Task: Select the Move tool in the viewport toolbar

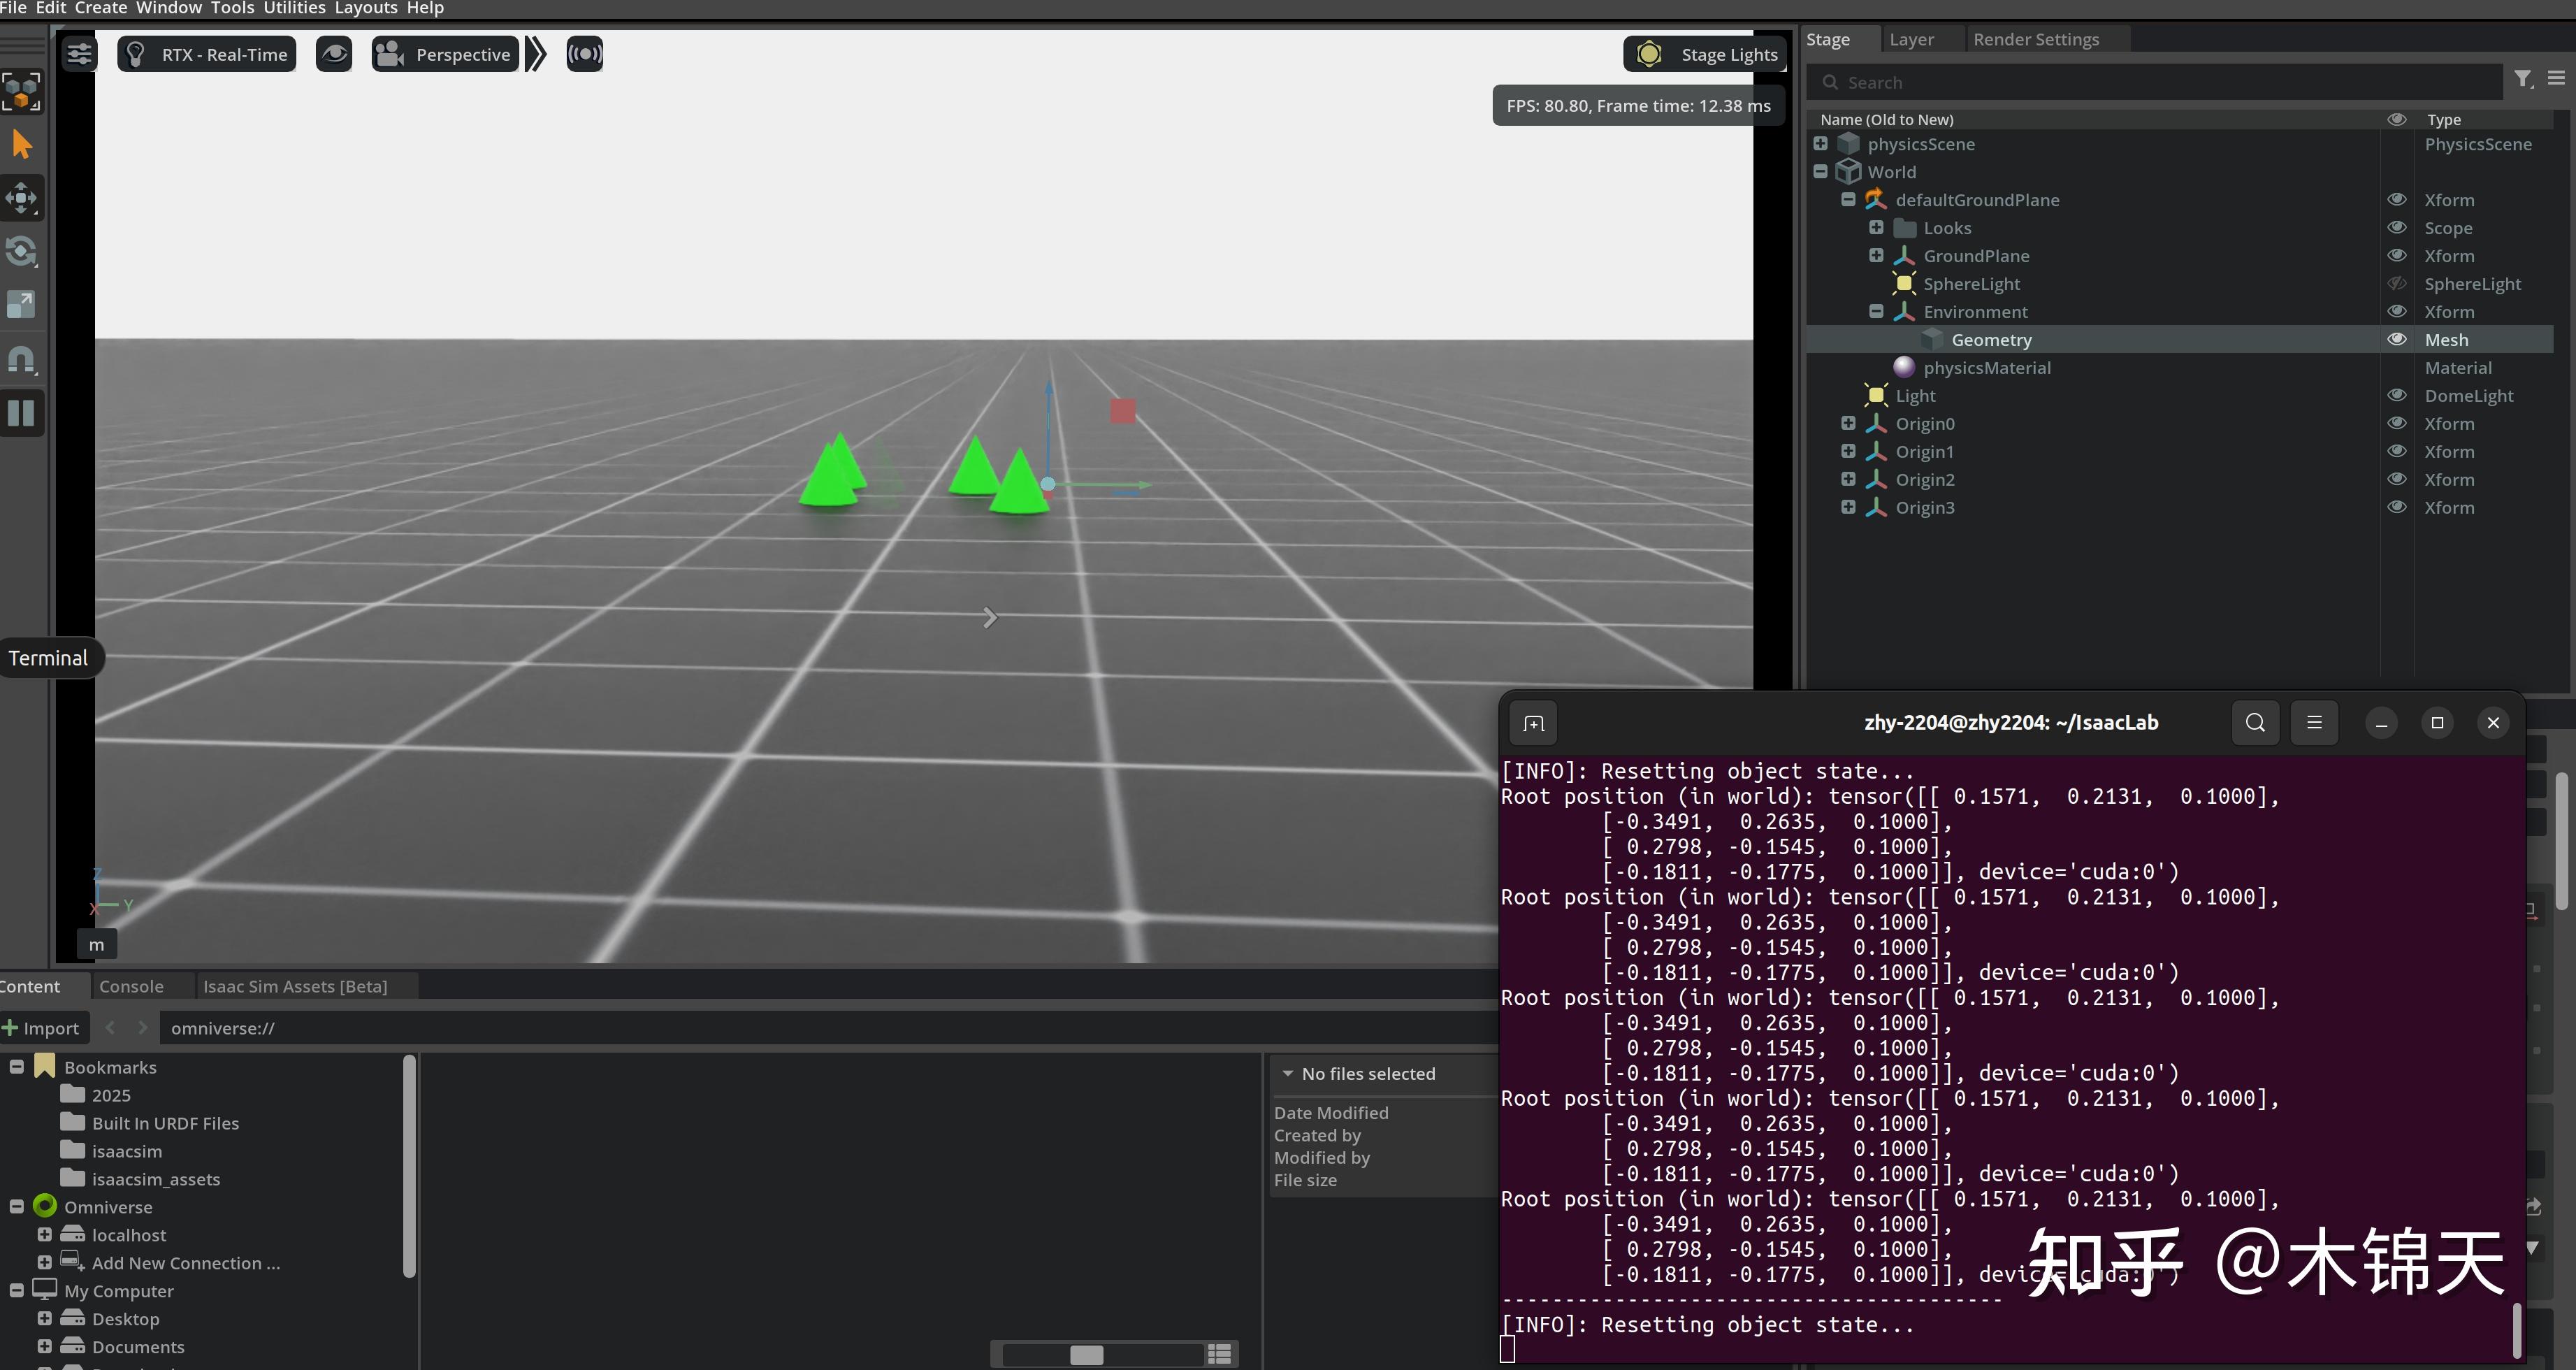Action: pos(21,198)
